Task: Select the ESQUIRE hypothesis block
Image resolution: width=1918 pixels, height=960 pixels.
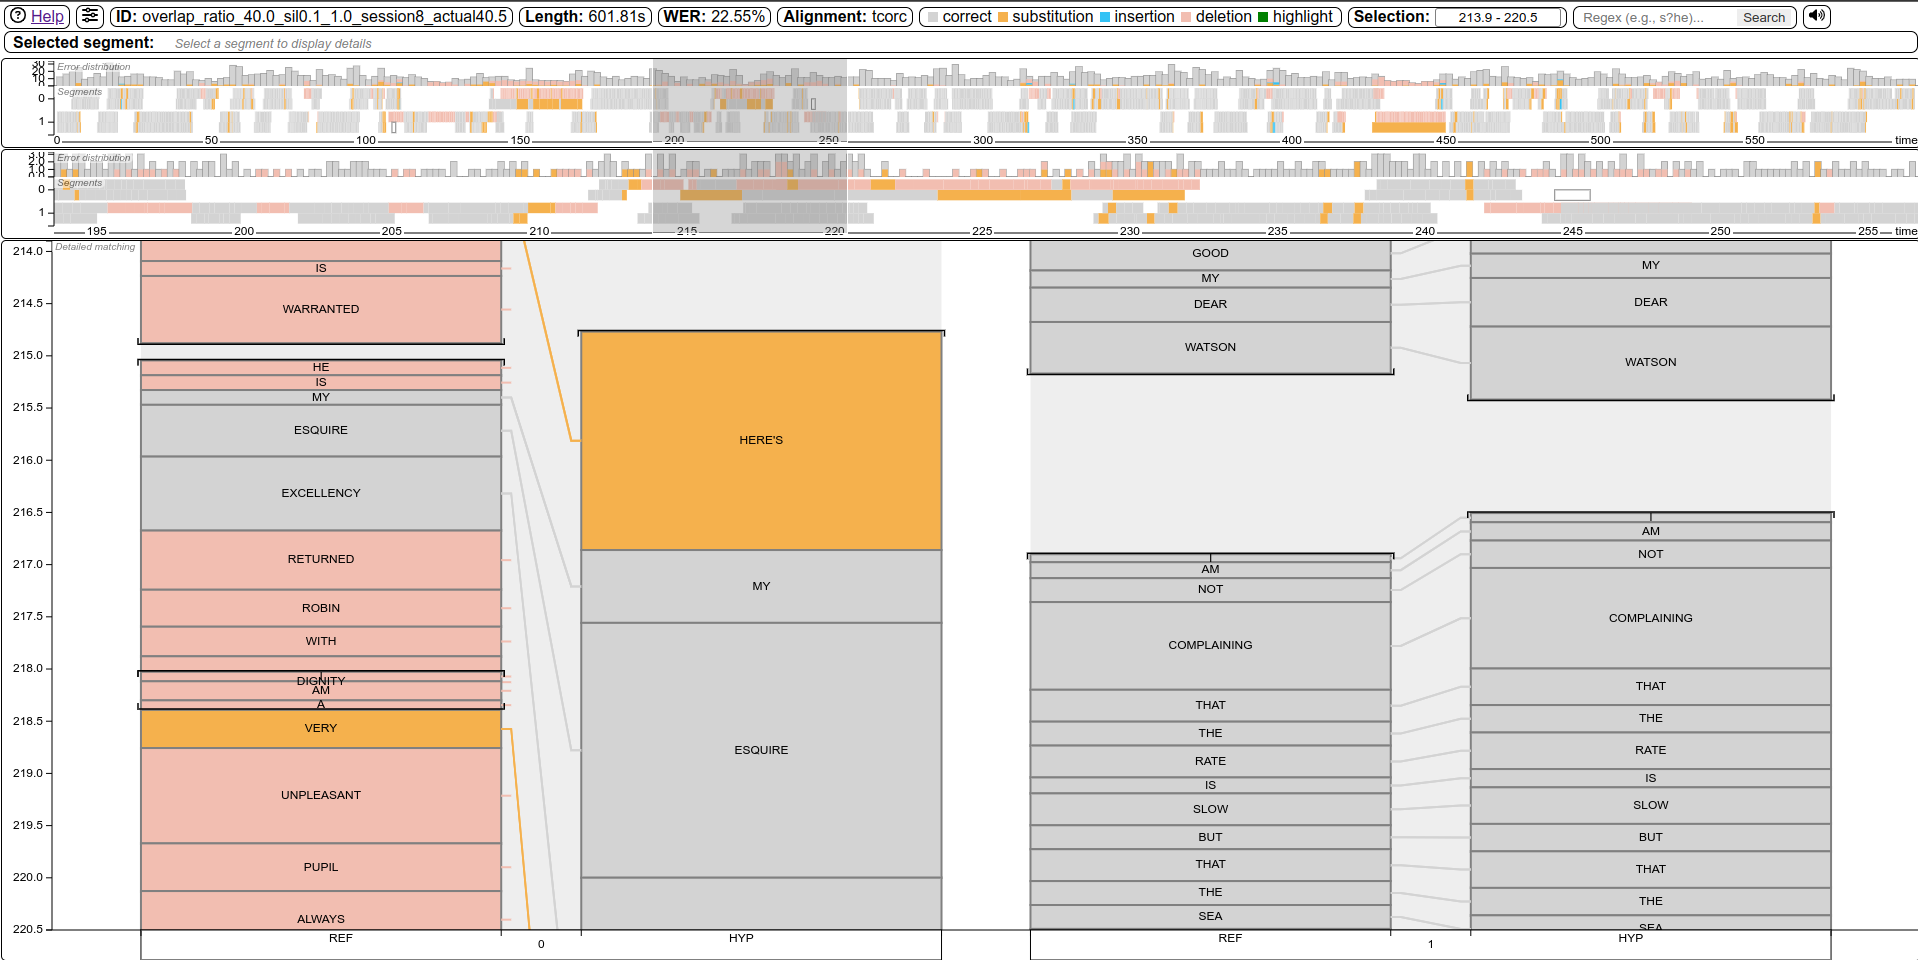Action: (x=761, y=750)
